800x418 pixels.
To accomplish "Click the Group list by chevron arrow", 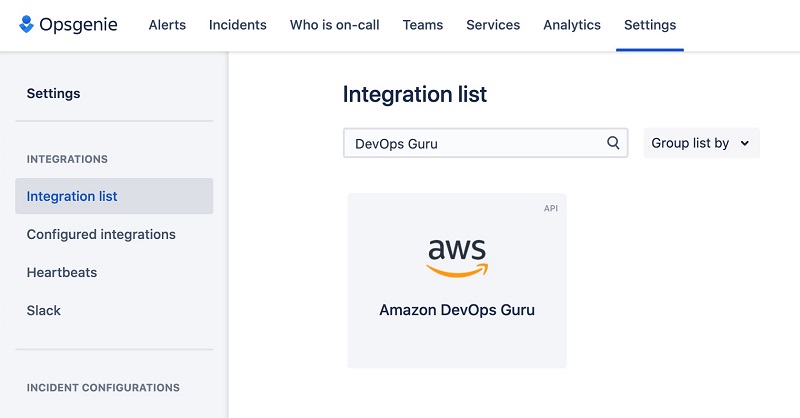I will pos(744,143).
